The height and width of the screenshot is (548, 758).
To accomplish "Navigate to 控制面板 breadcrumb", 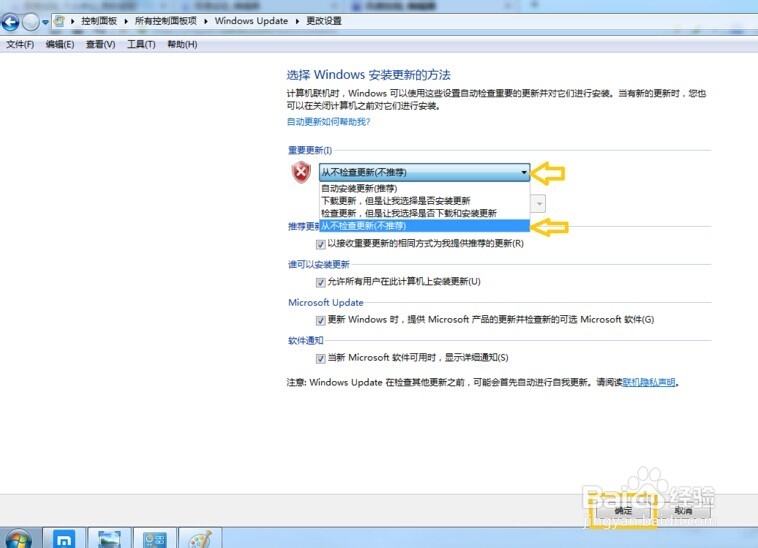I will pos(99,21).
